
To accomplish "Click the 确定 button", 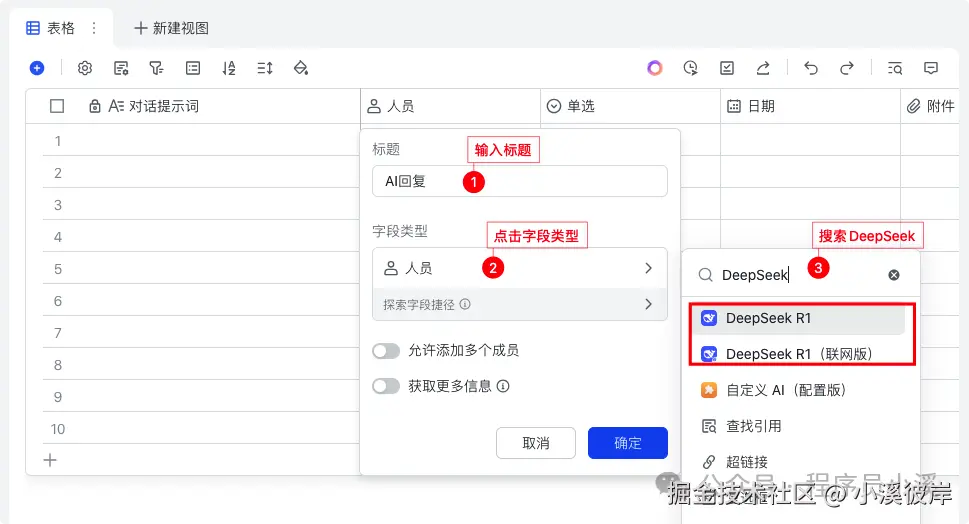I will (628, 443).
